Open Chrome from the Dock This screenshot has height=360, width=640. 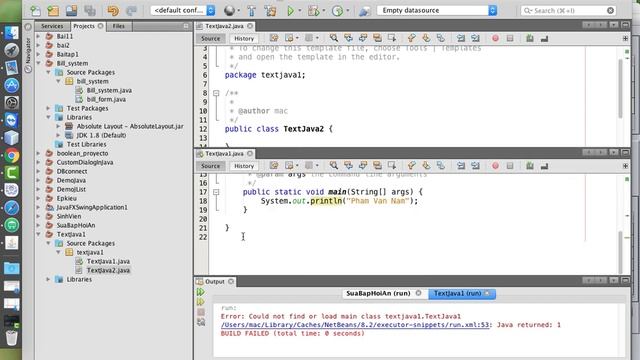[x=11, y=156]
